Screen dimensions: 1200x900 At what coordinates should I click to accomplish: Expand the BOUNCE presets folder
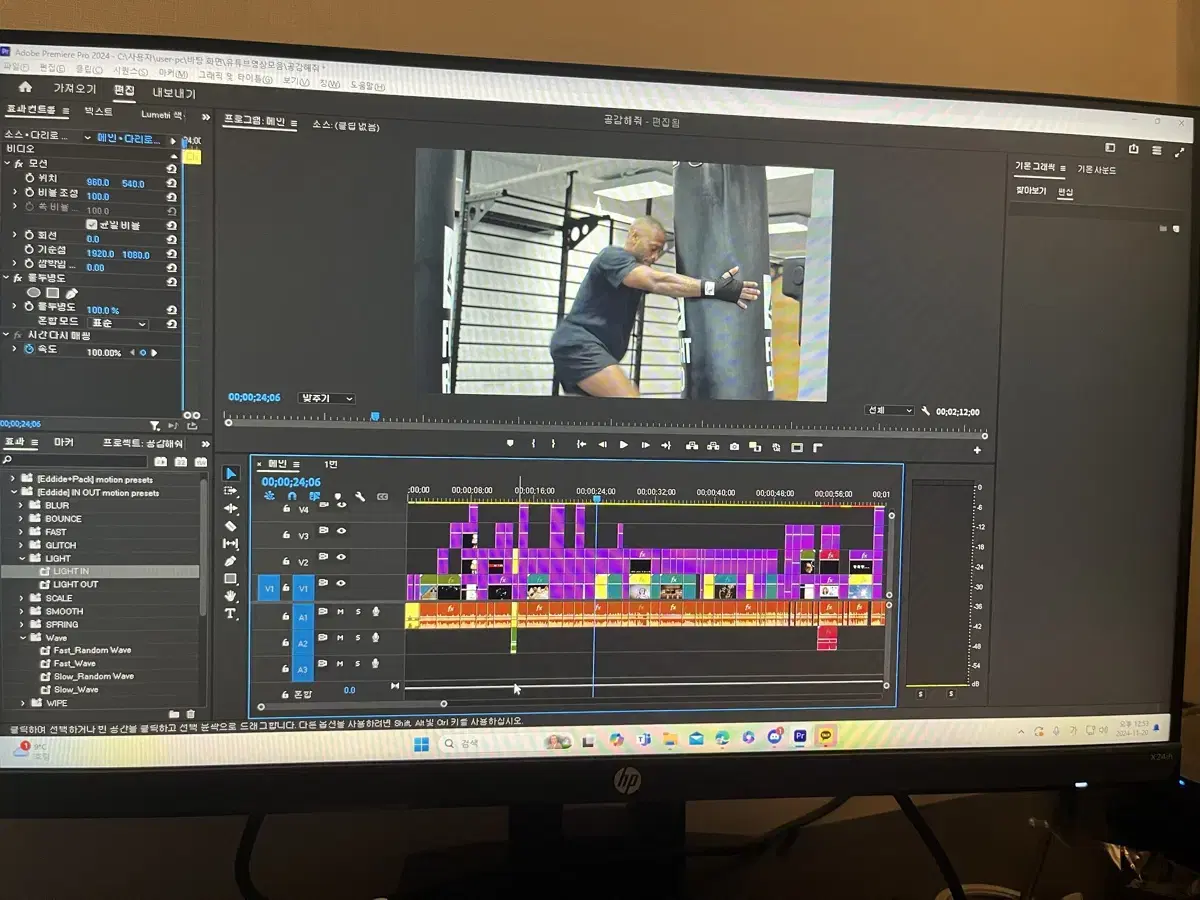[x=21, y=518]
